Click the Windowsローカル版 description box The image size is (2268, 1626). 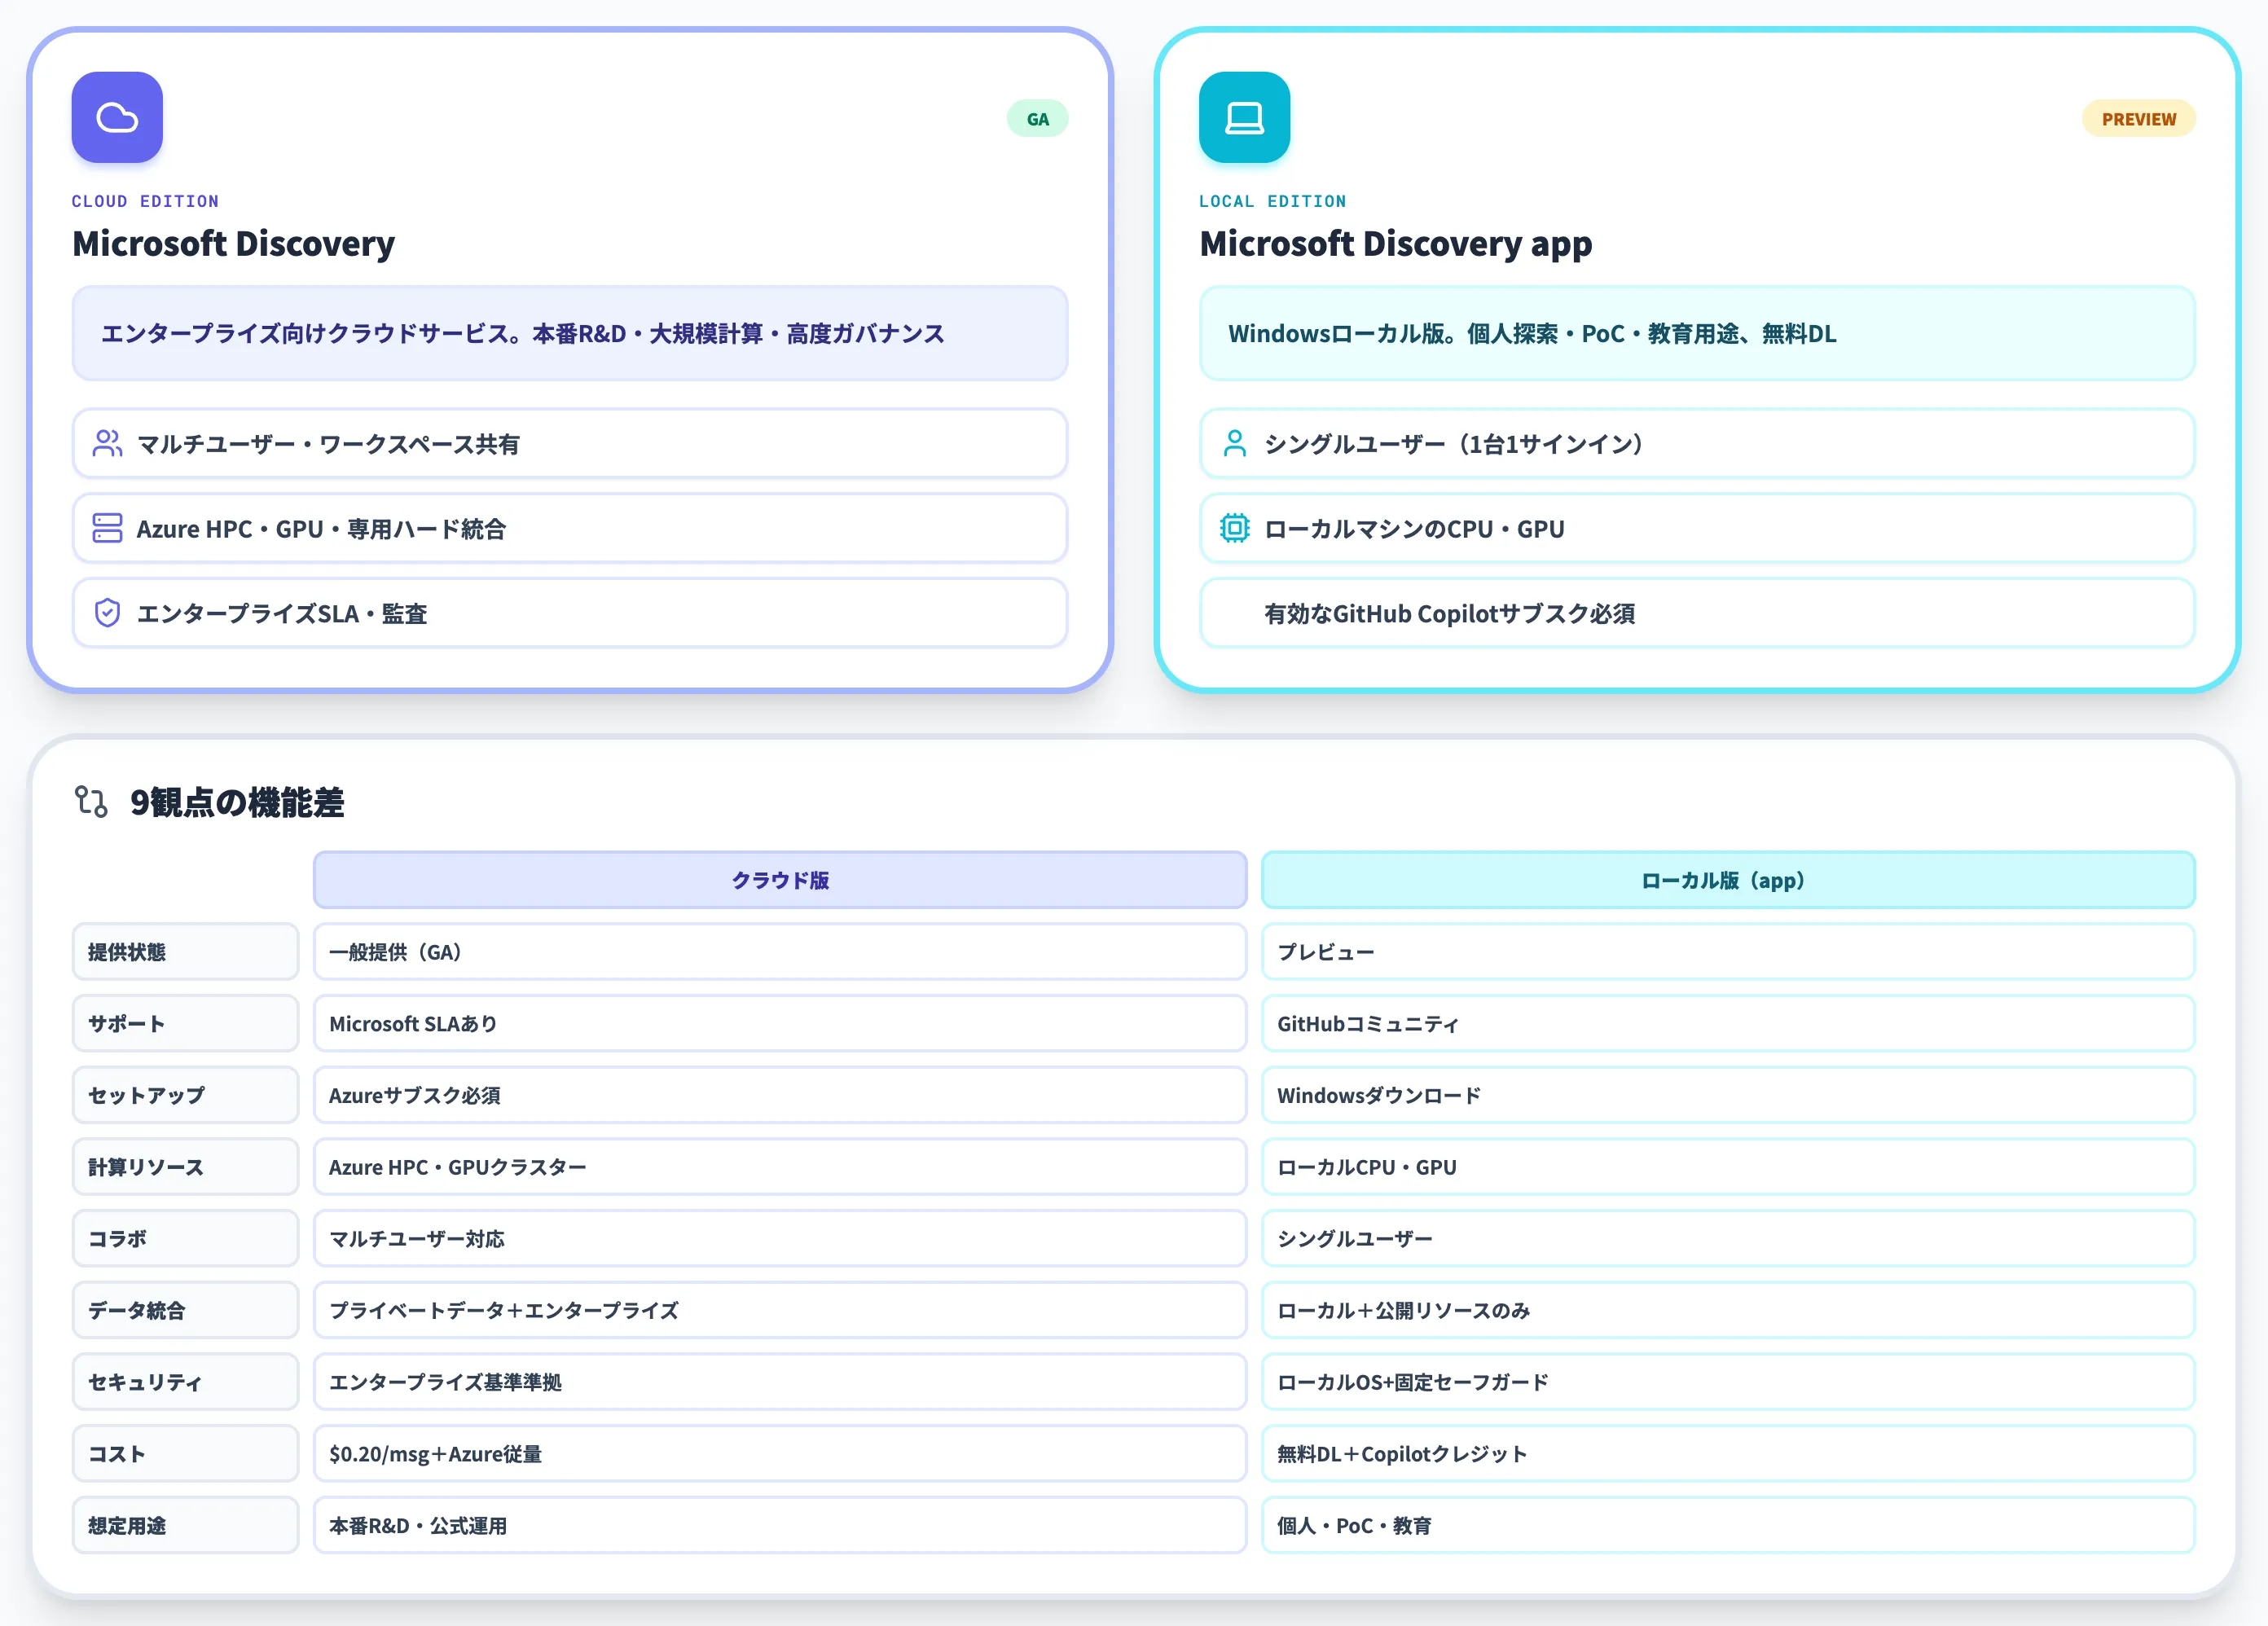(1697, 333)
